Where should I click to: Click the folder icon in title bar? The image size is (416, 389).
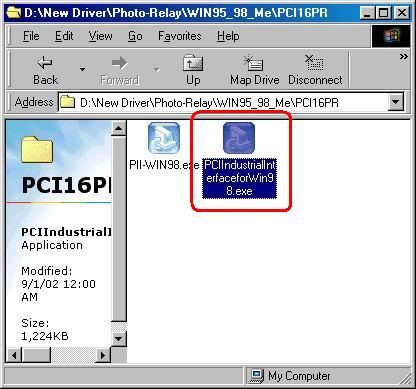(14, 13)
